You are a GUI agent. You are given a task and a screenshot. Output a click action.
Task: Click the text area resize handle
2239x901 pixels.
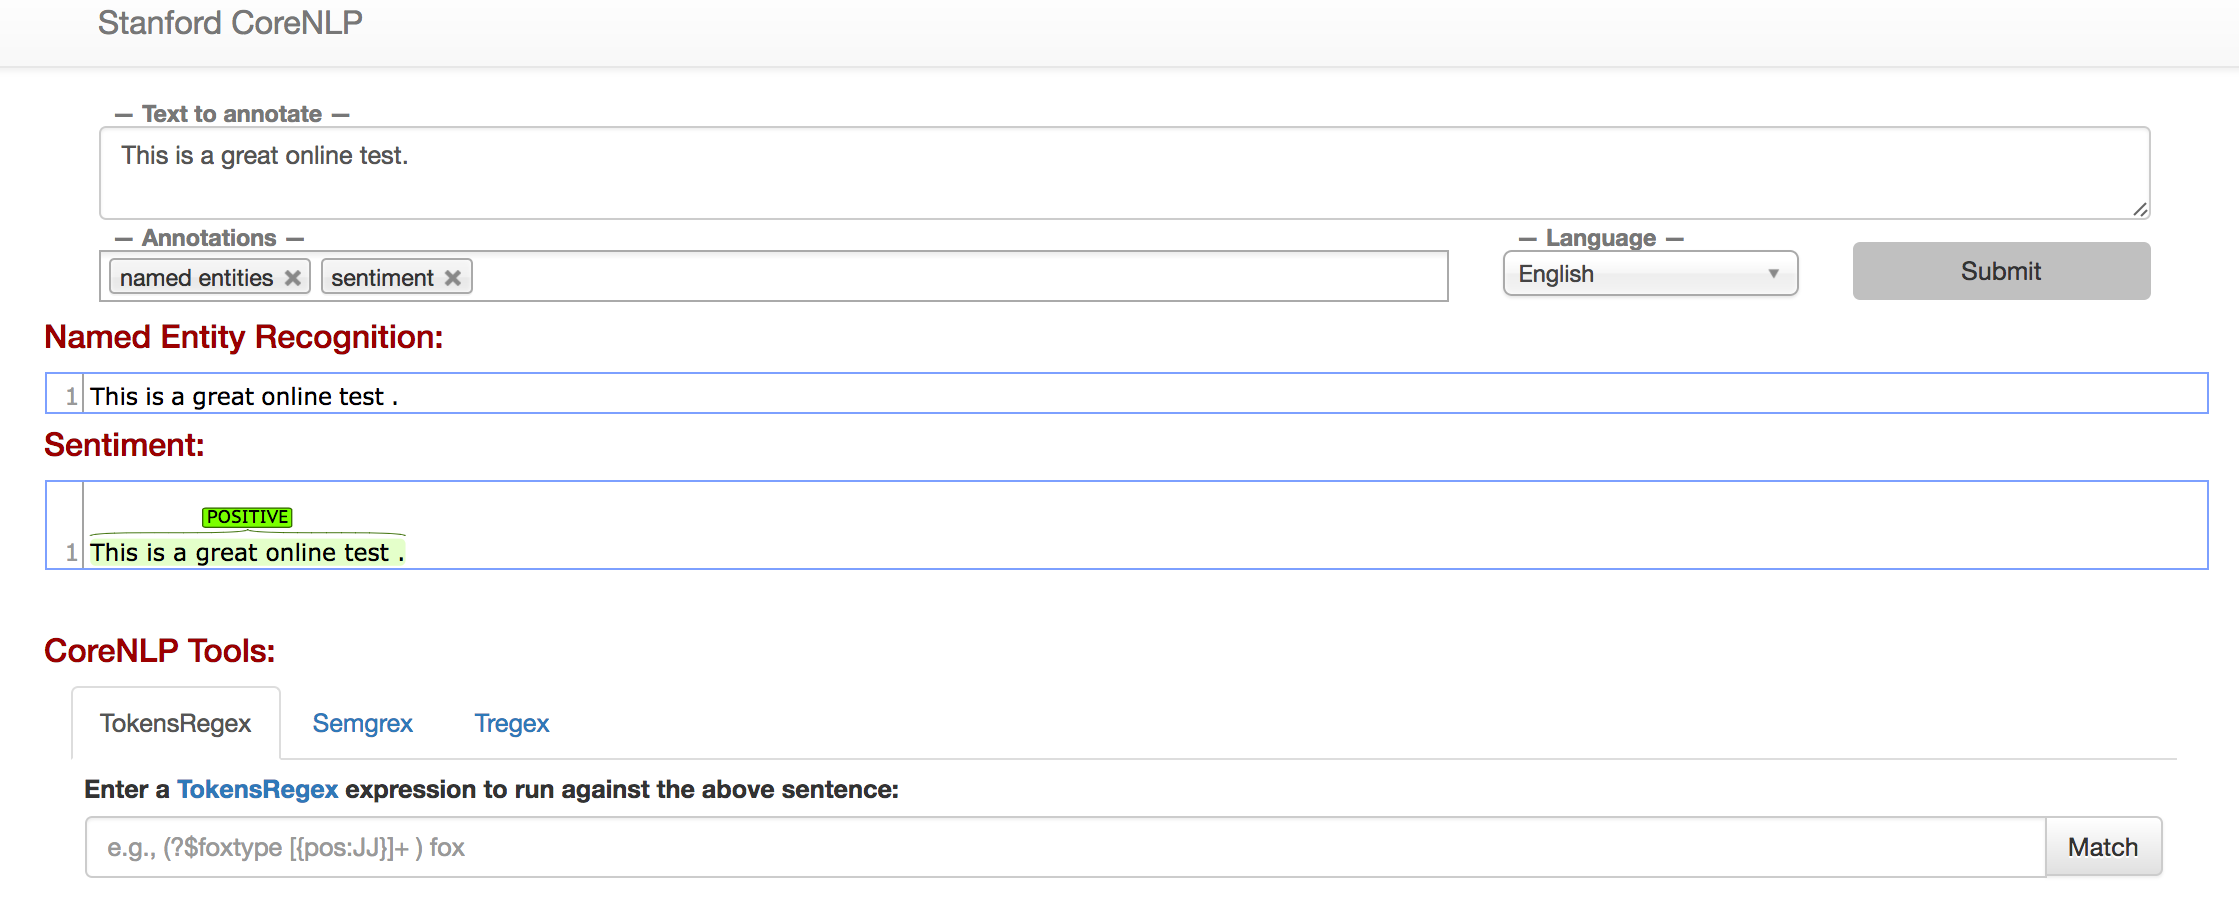coord(2140,209)
